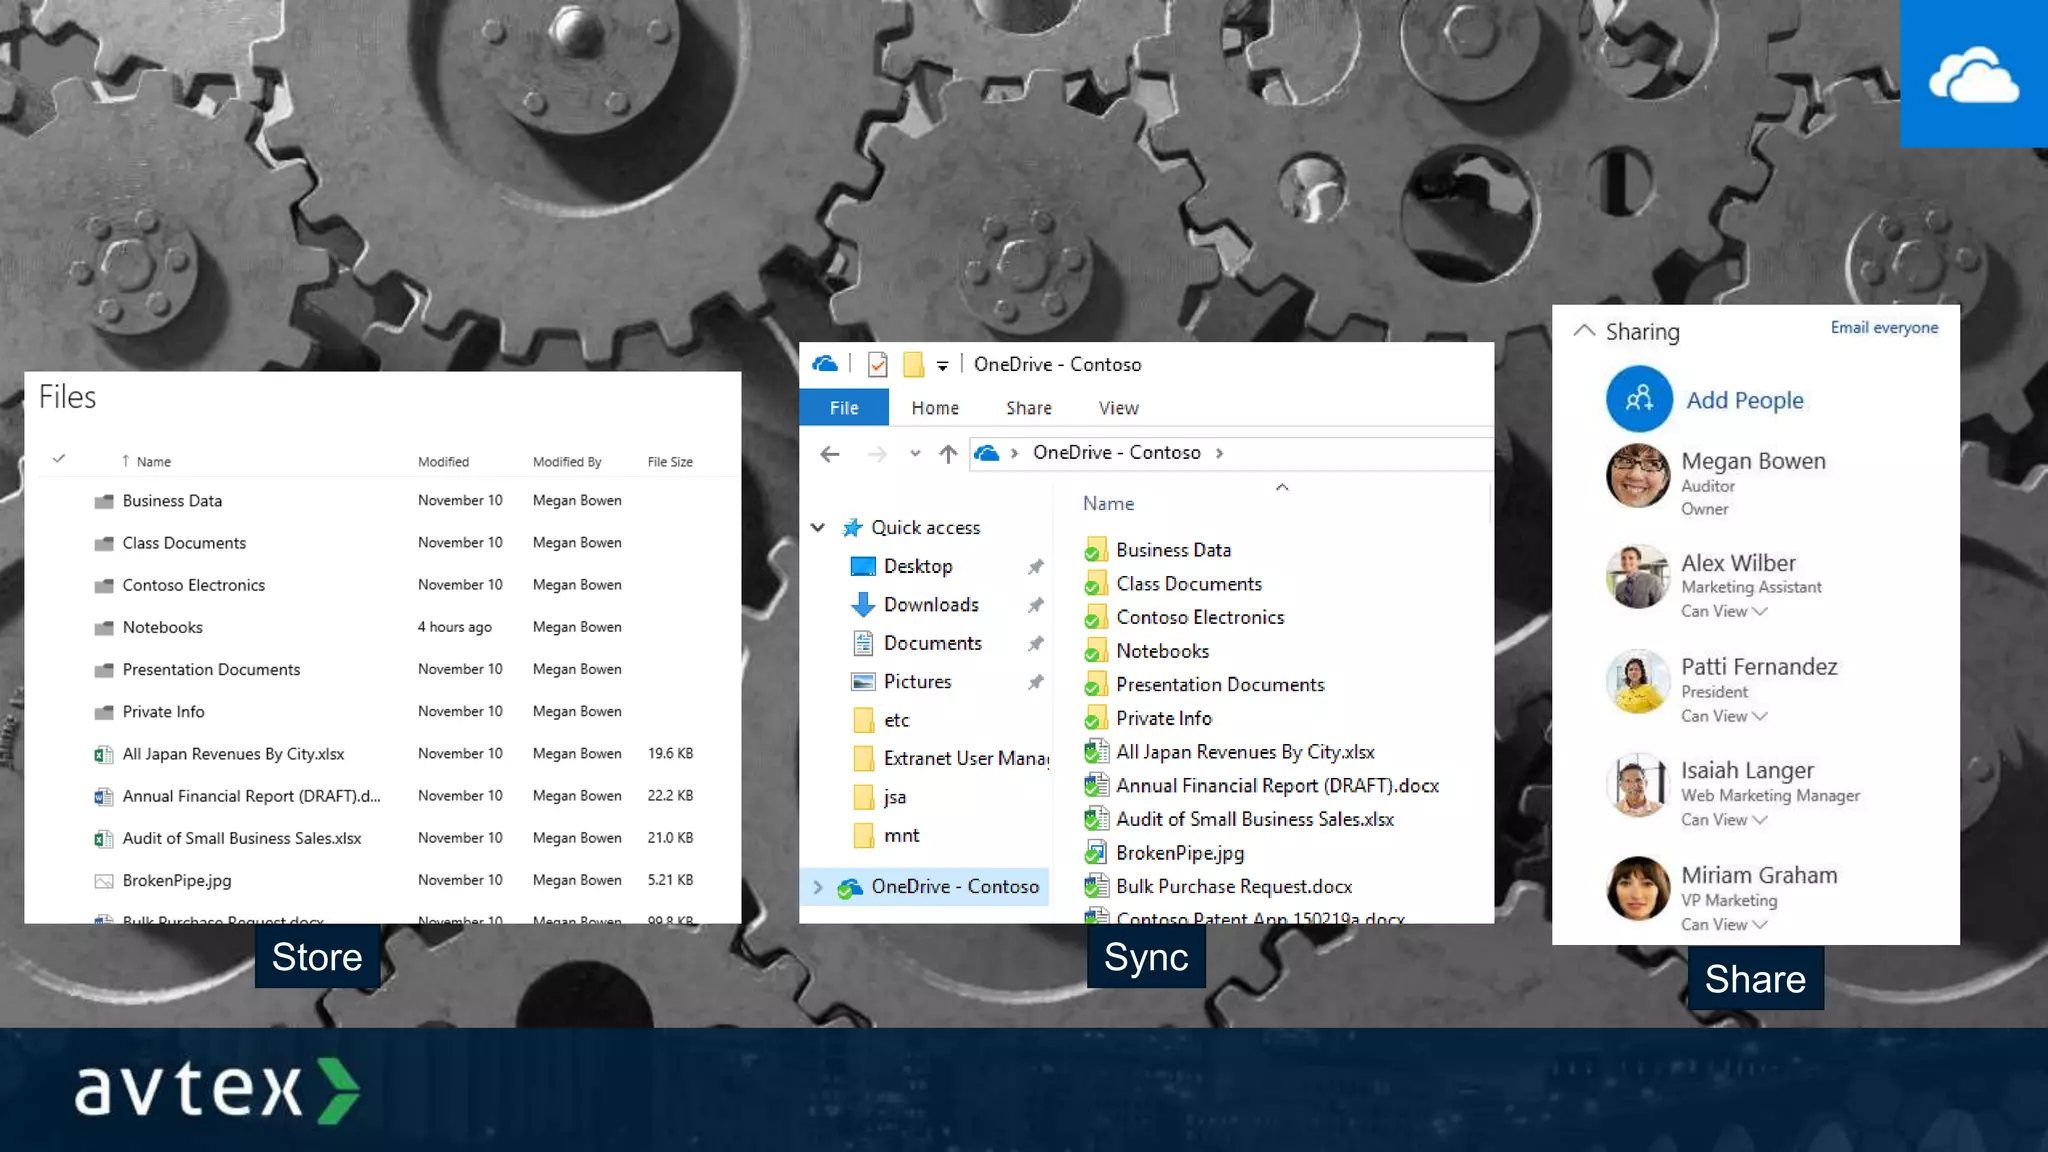
Task: Go back with the Back arrow in Explorer
Action: pyautogui.click(x=829, y=454)
